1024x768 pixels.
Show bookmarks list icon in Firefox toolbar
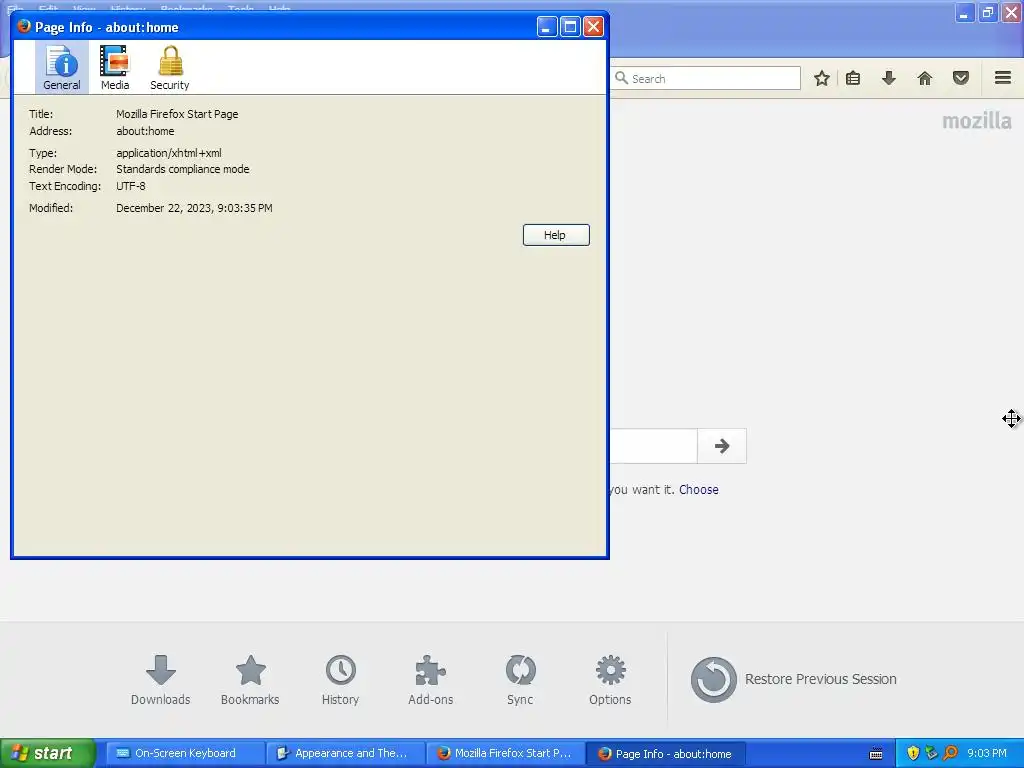click(853, 78)
